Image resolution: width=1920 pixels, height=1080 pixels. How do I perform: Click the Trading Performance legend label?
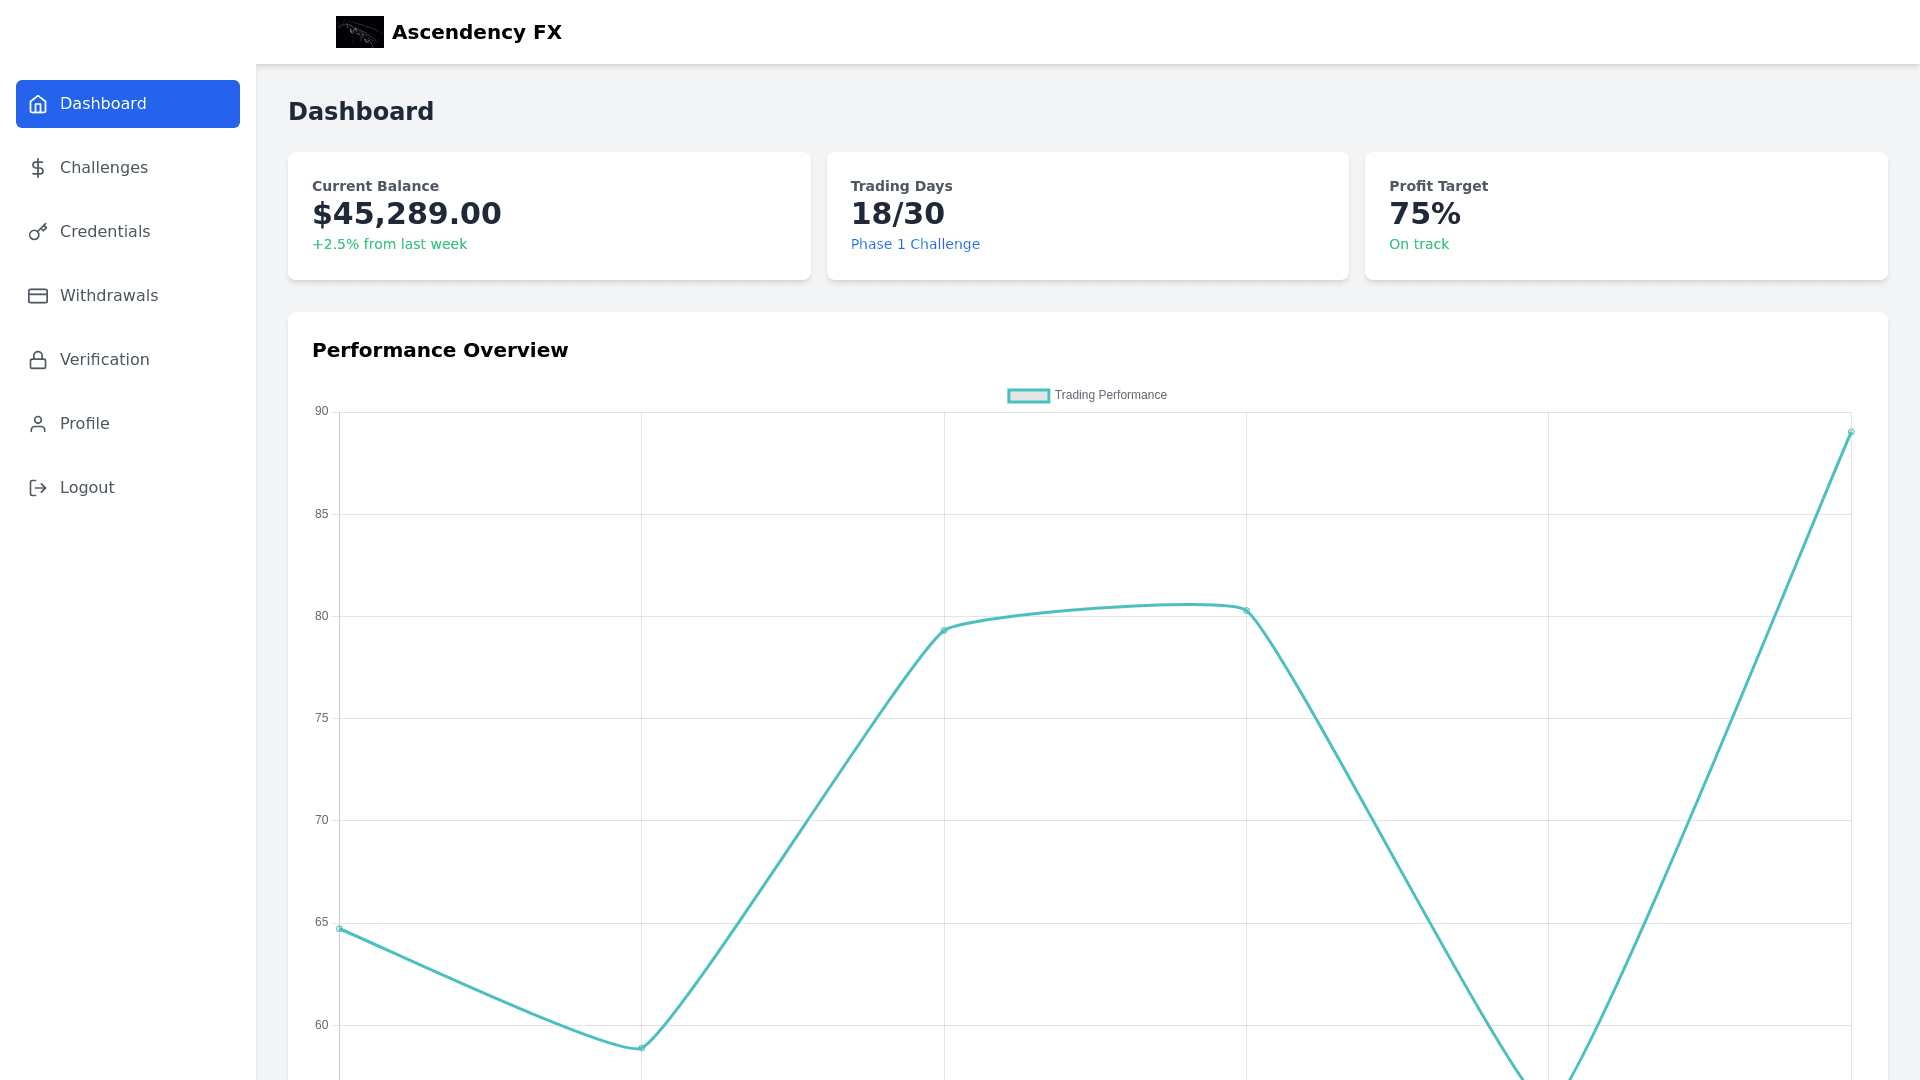click(x=1110, y=396)
